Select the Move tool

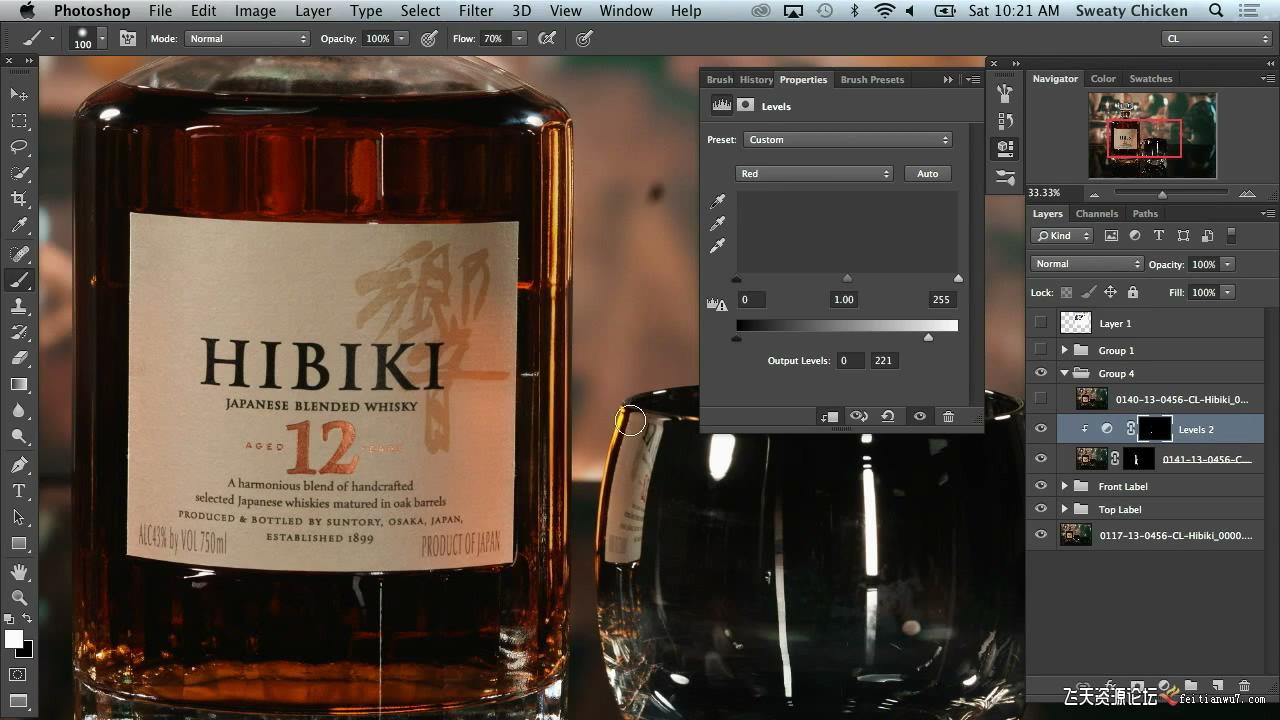pos(19,94)
